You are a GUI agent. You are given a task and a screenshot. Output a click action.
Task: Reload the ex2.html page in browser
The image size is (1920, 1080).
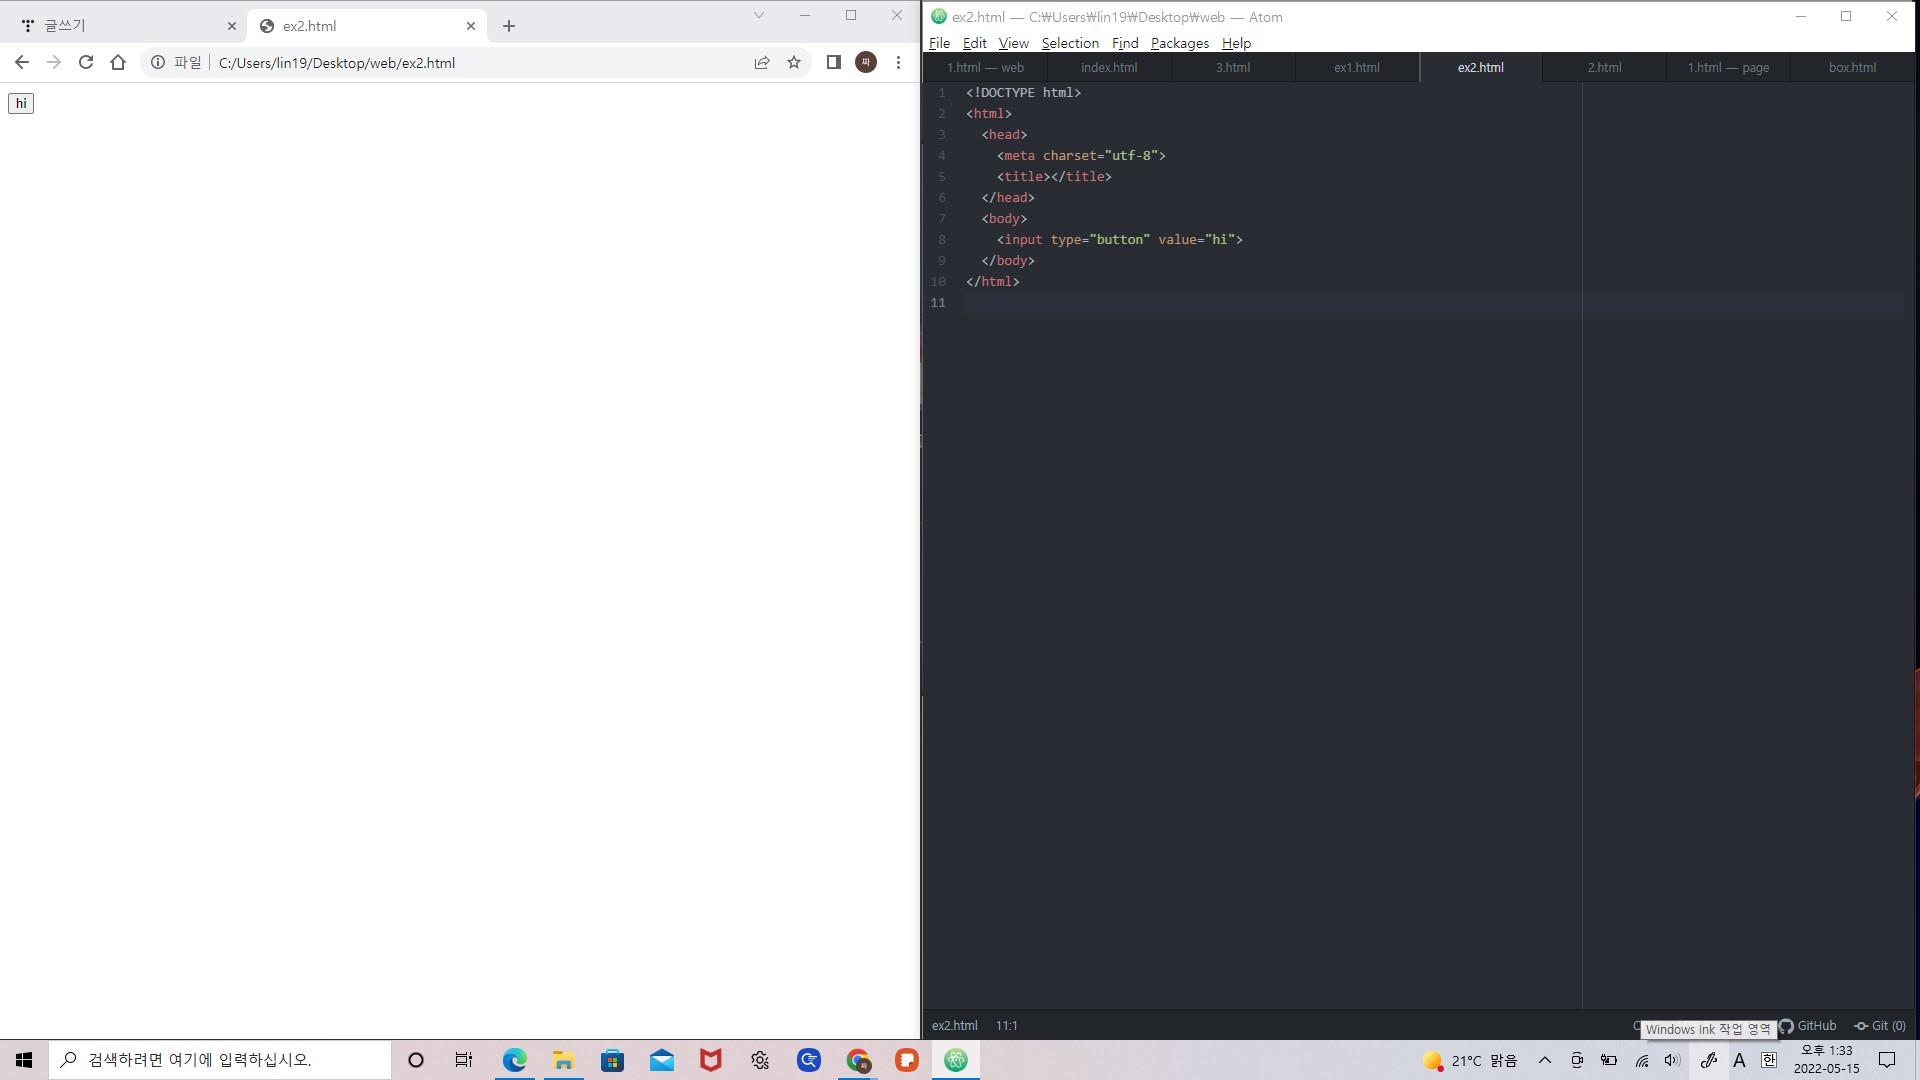86,62
